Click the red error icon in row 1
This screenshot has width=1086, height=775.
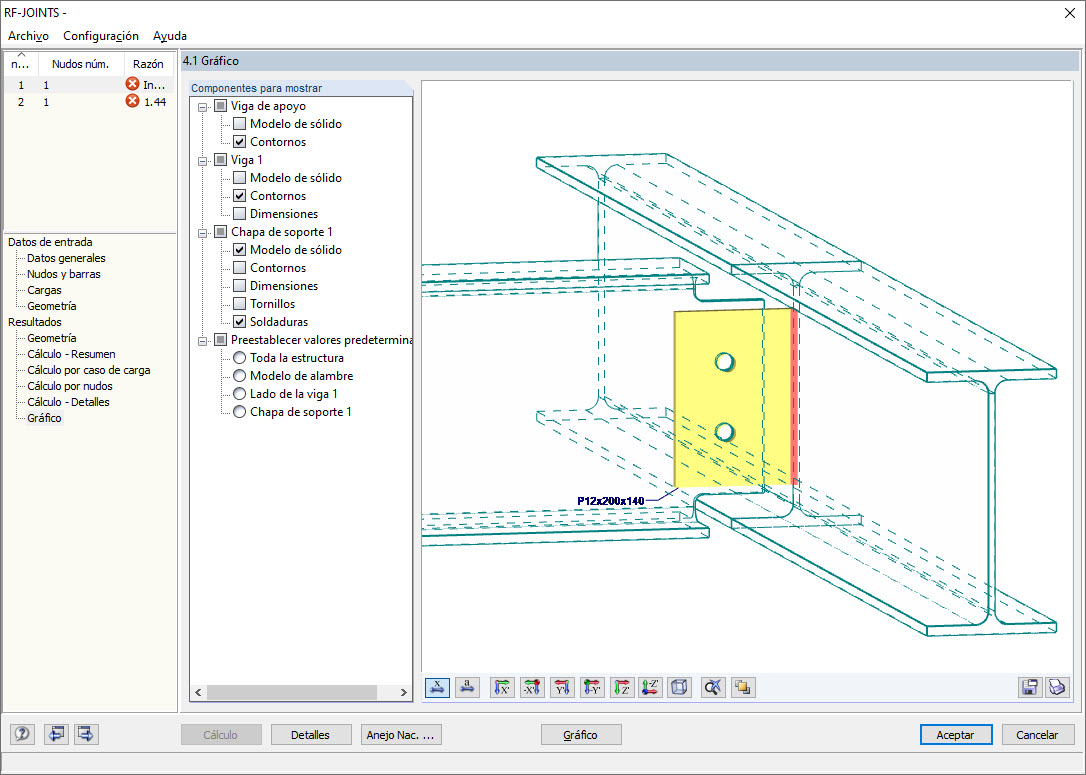[132, 84]
